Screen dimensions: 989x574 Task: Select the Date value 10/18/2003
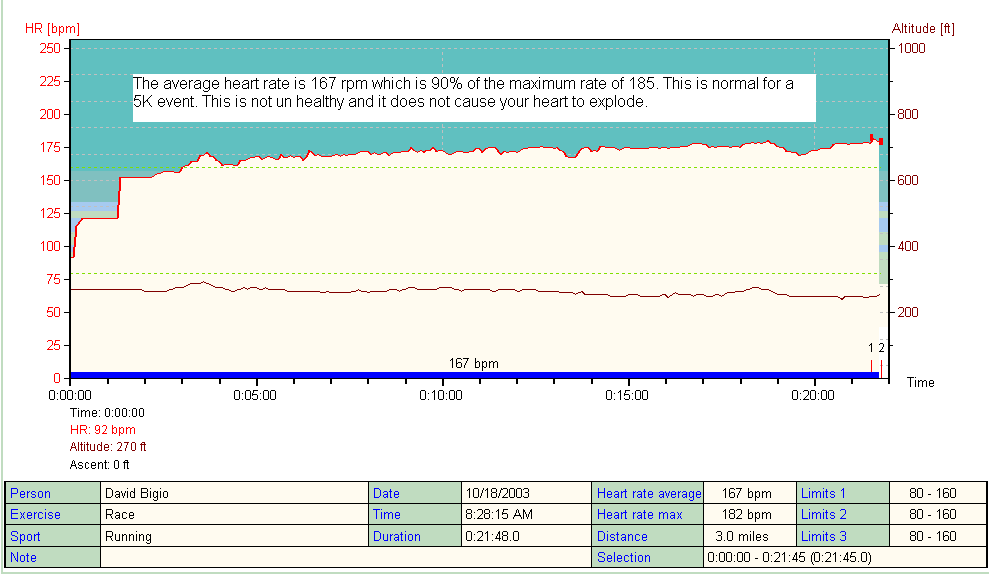tap(526, 493)
